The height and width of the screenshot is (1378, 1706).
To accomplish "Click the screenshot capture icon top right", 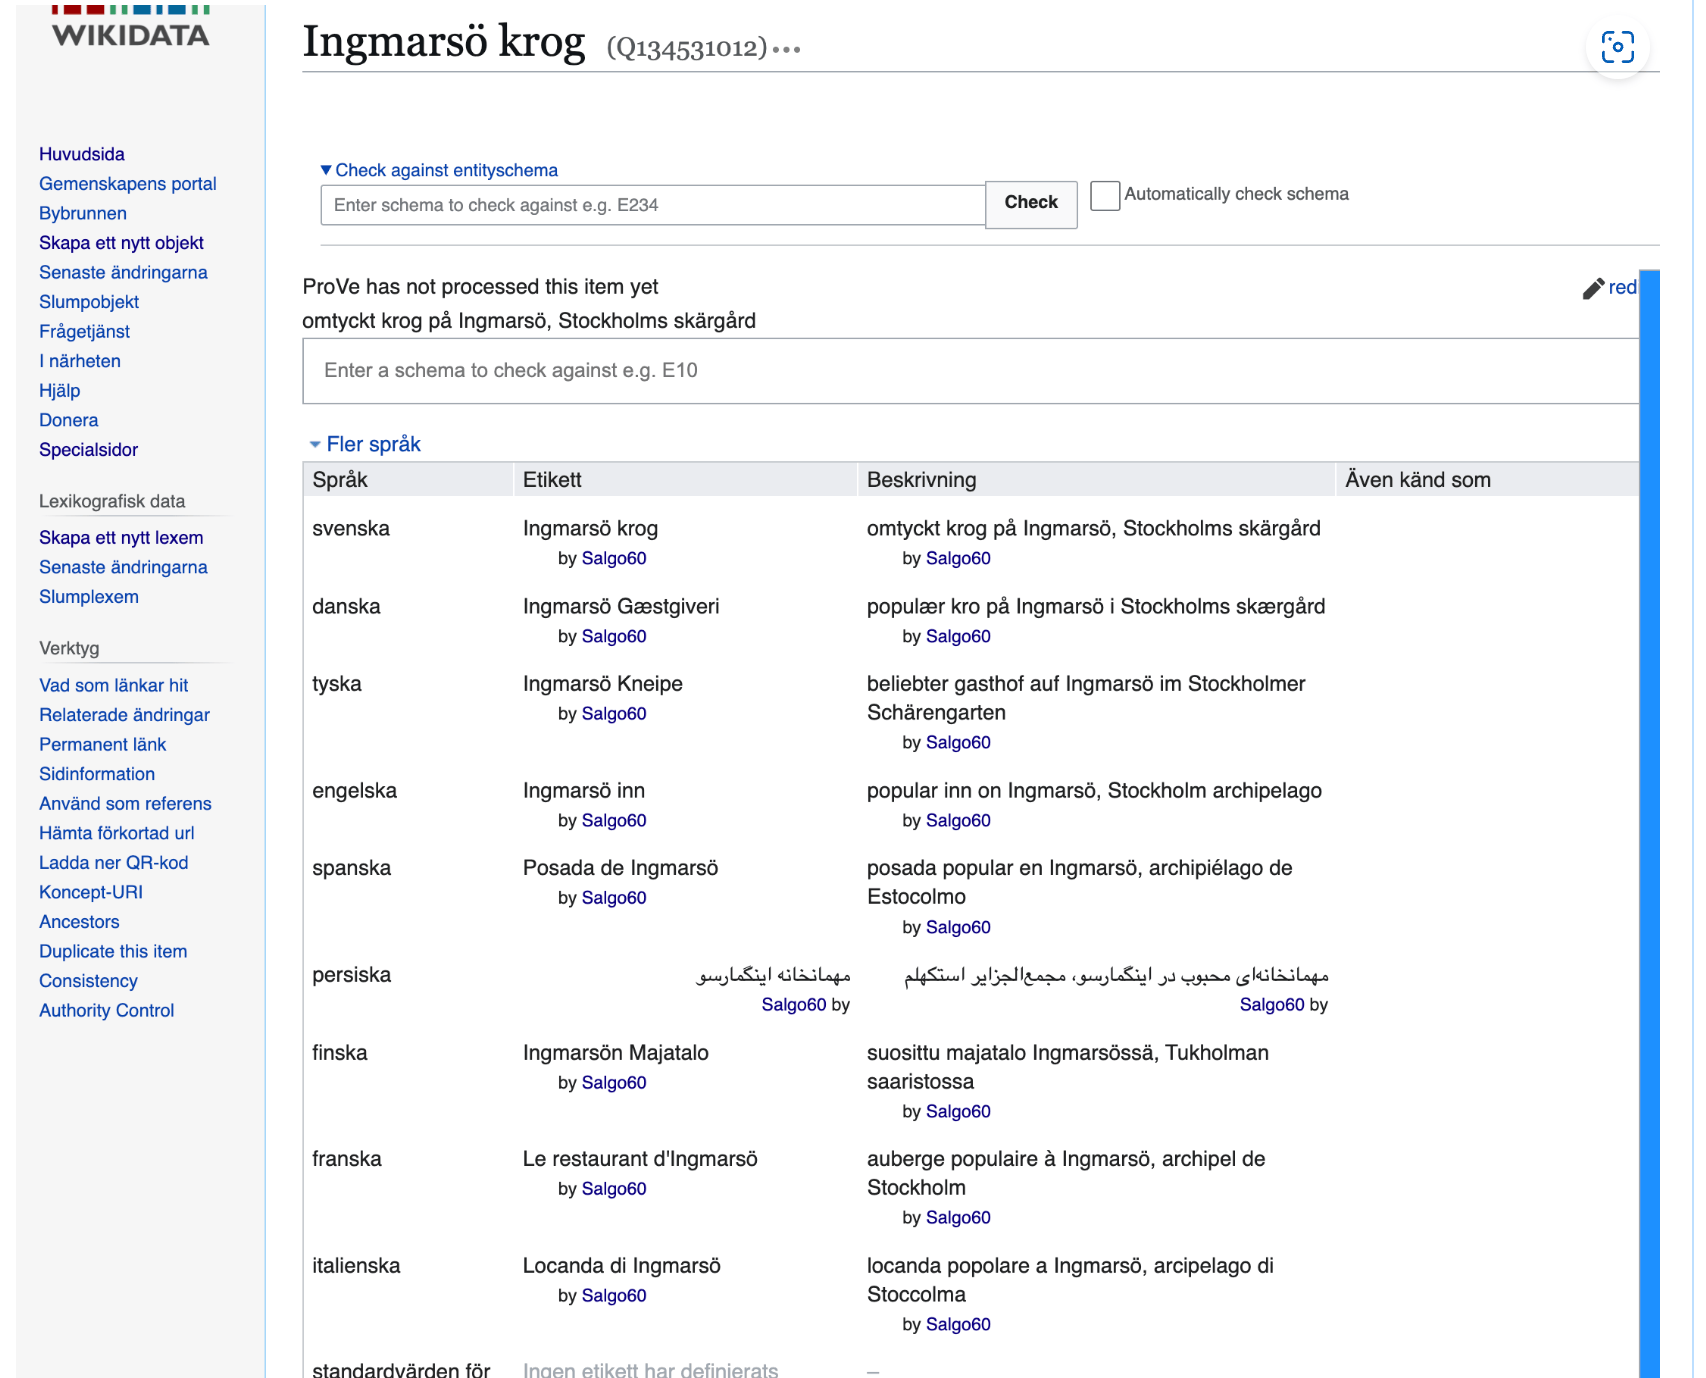I will (x=1616, y=47).
